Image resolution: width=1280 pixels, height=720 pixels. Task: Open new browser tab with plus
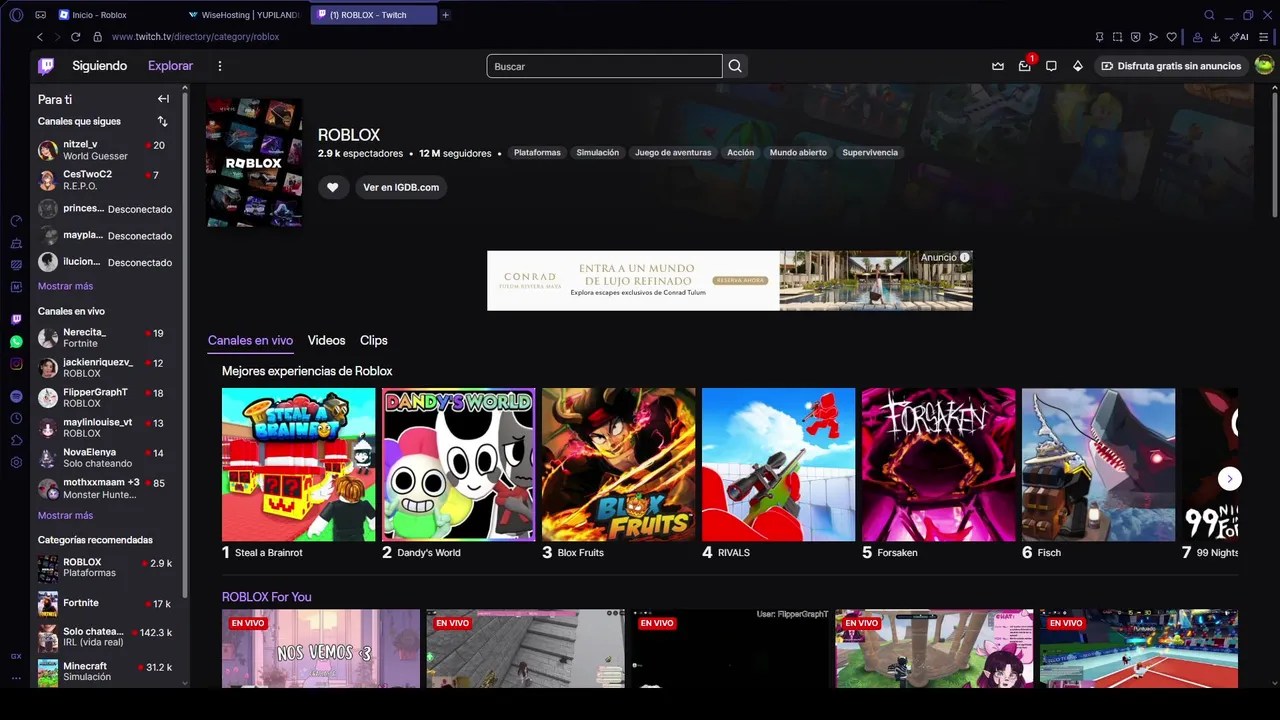446,15
